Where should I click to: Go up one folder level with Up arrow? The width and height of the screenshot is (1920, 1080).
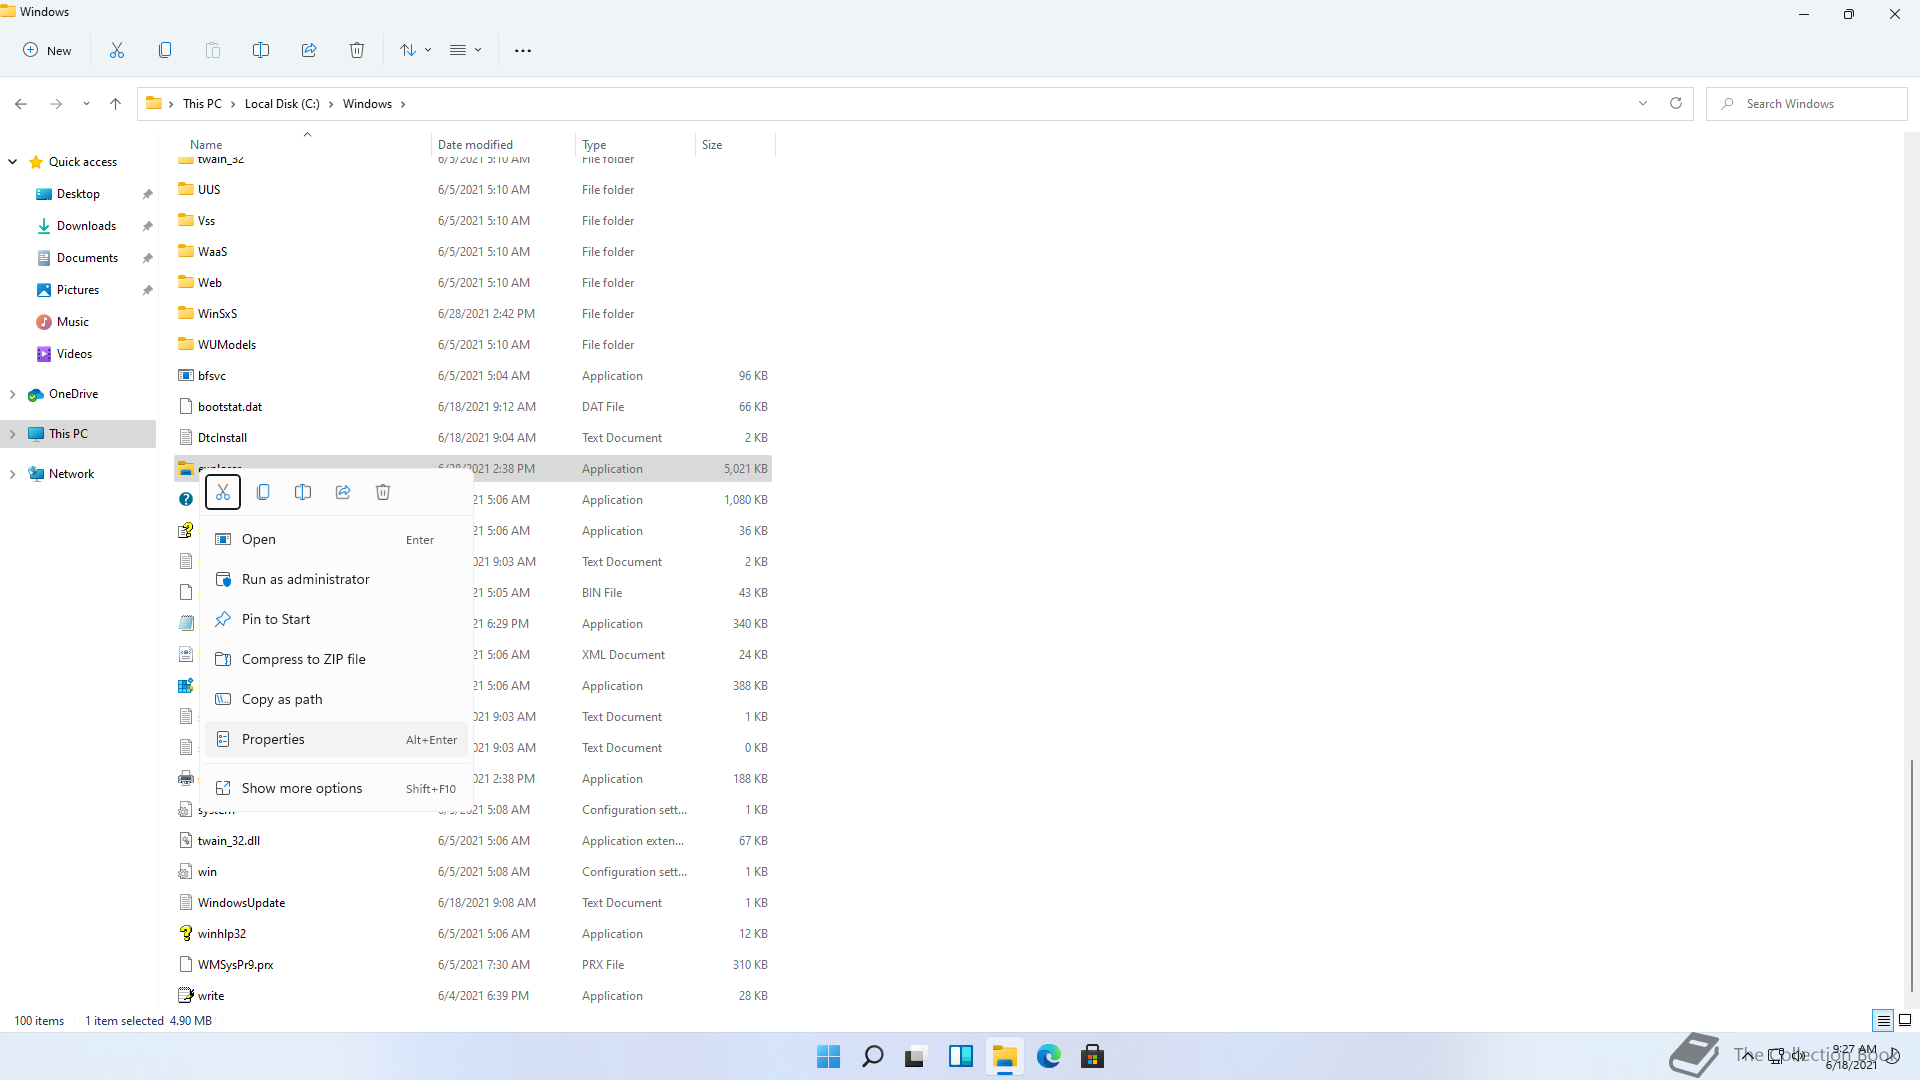(x=116, y=104)
